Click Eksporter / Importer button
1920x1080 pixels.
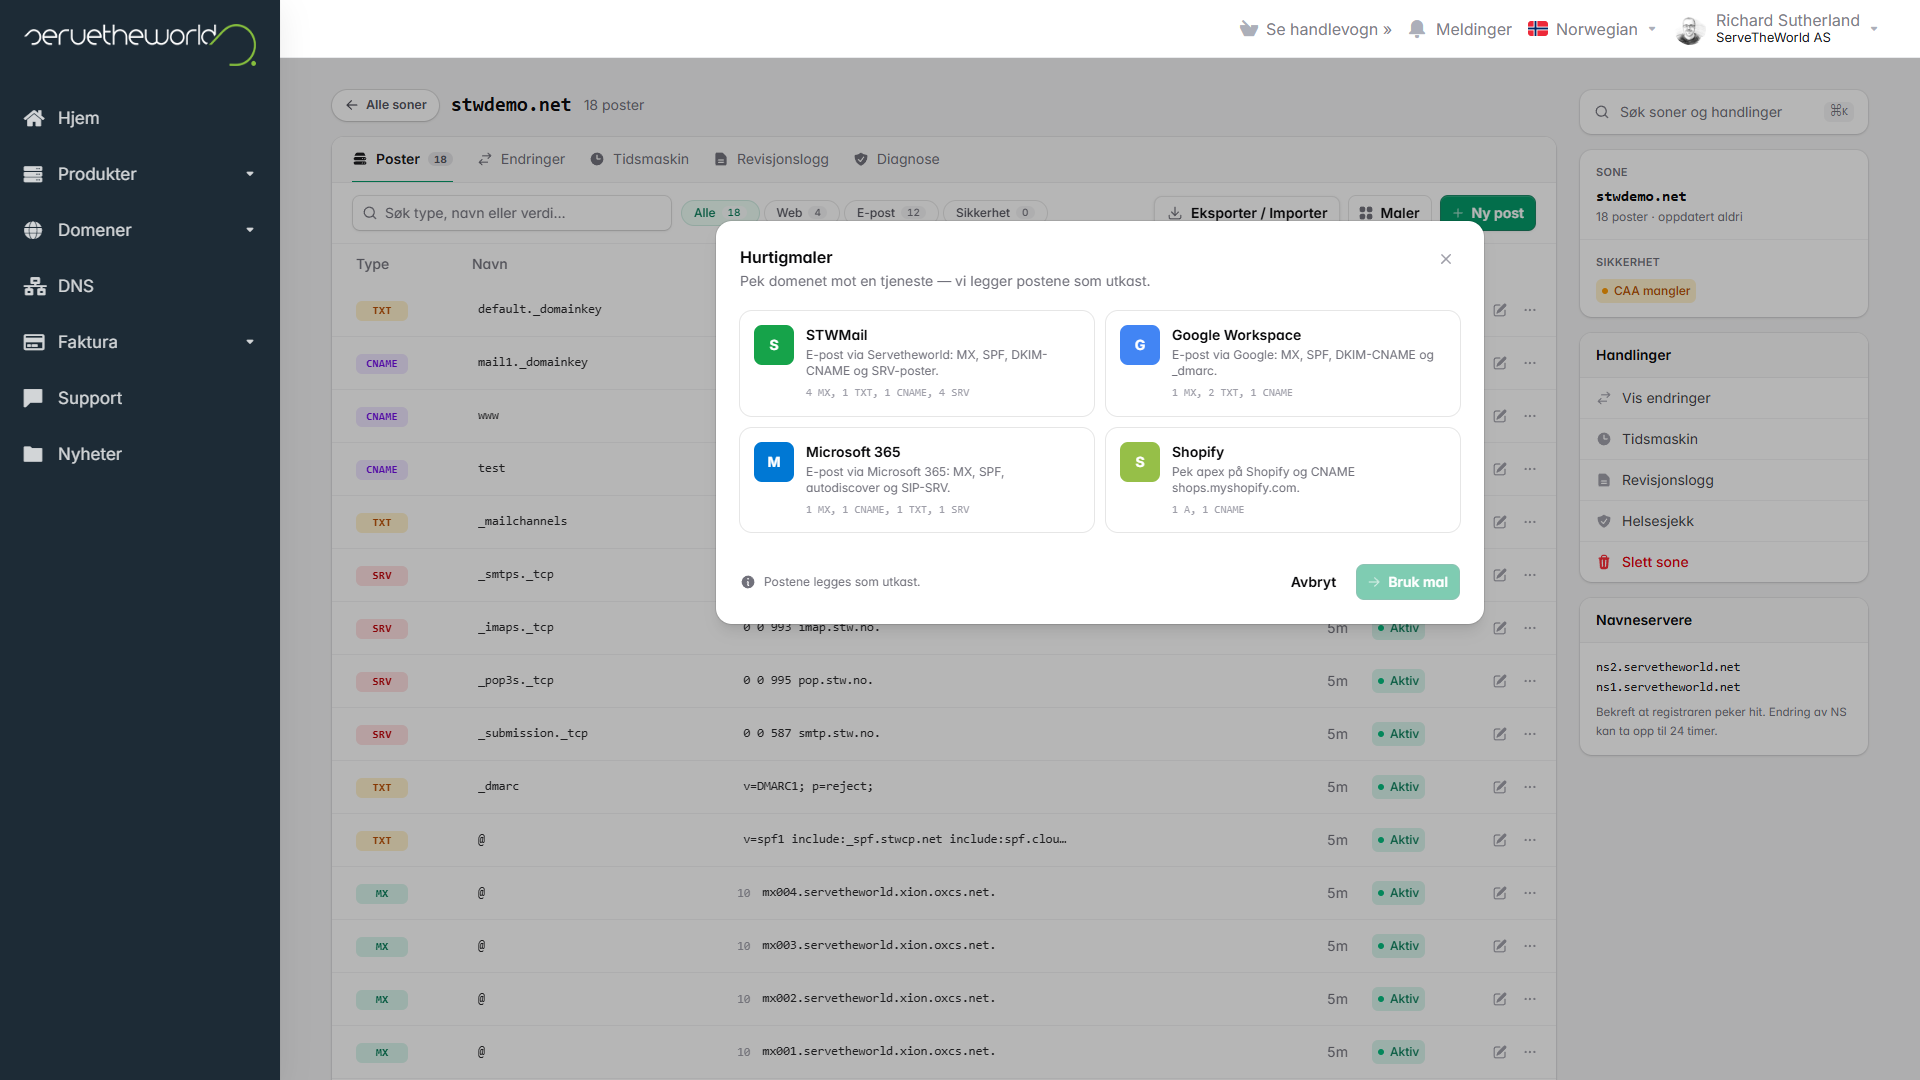pos(1247,213)
